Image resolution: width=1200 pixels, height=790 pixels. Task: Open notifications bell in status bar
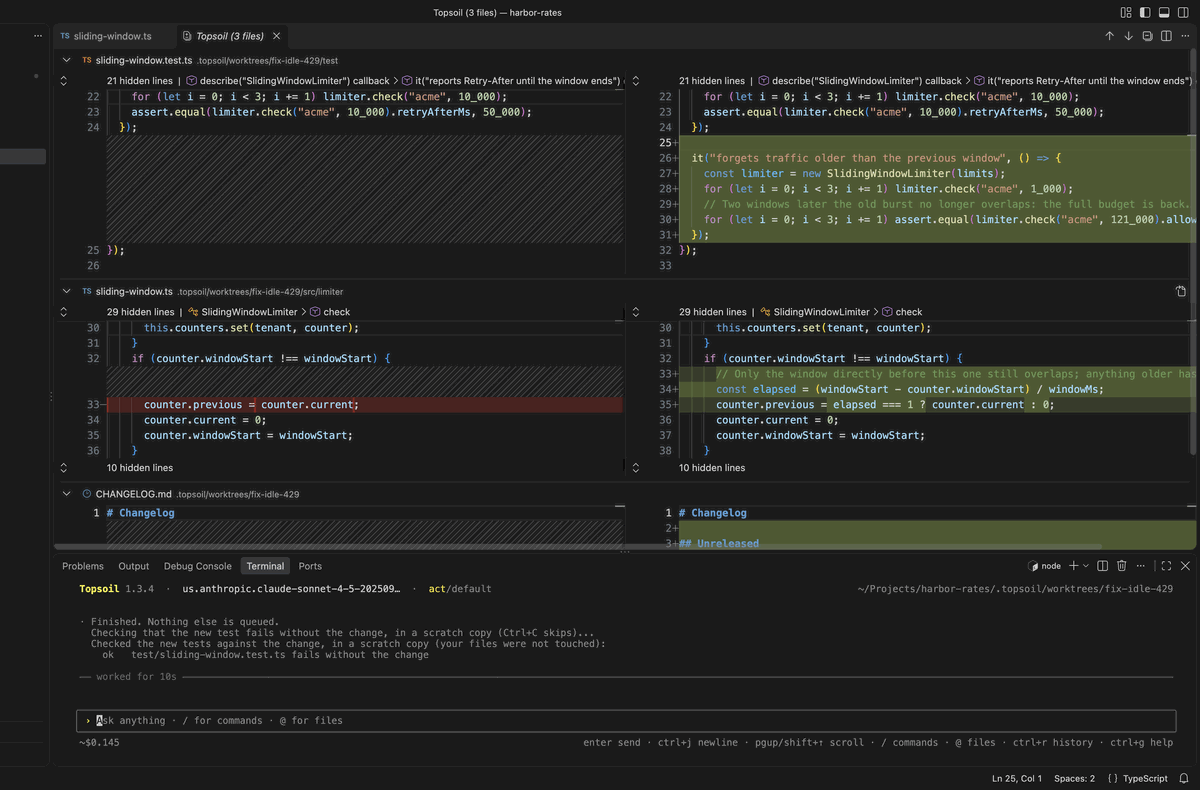[x=1184, y=778]
